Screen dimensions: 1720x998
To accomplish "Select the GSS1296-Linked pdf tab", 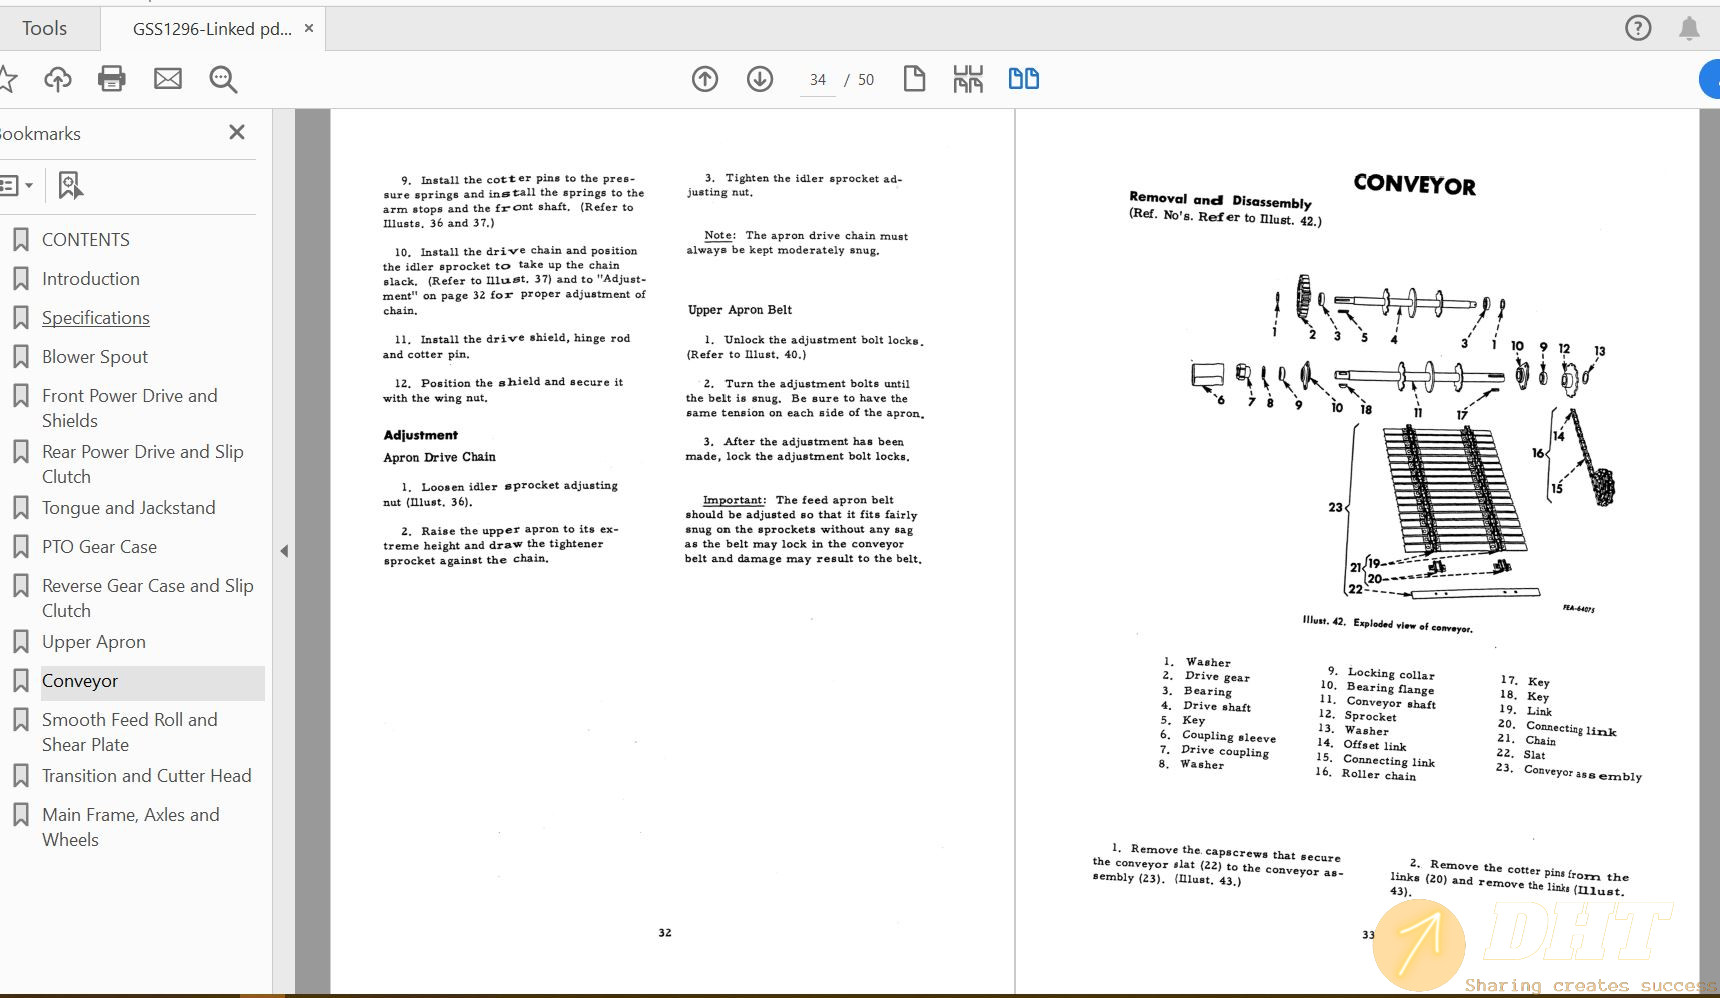I will pos(212,29).
